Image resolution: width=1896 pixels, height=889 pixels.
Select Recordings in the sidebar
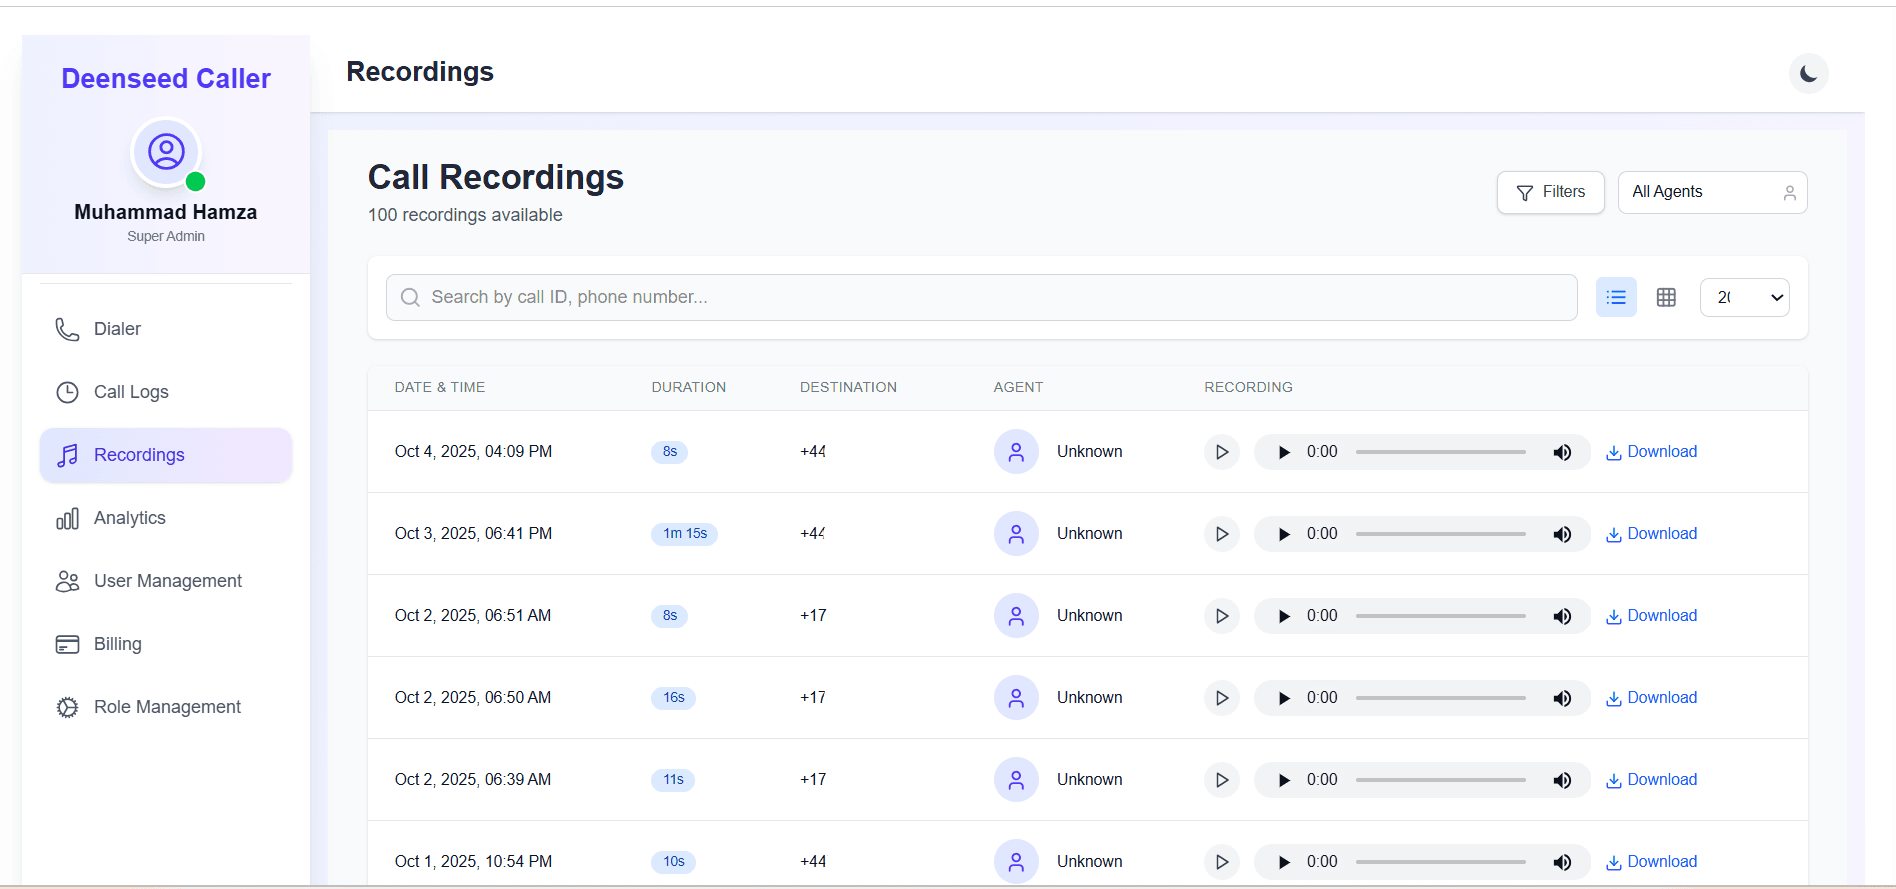point(166,455)
